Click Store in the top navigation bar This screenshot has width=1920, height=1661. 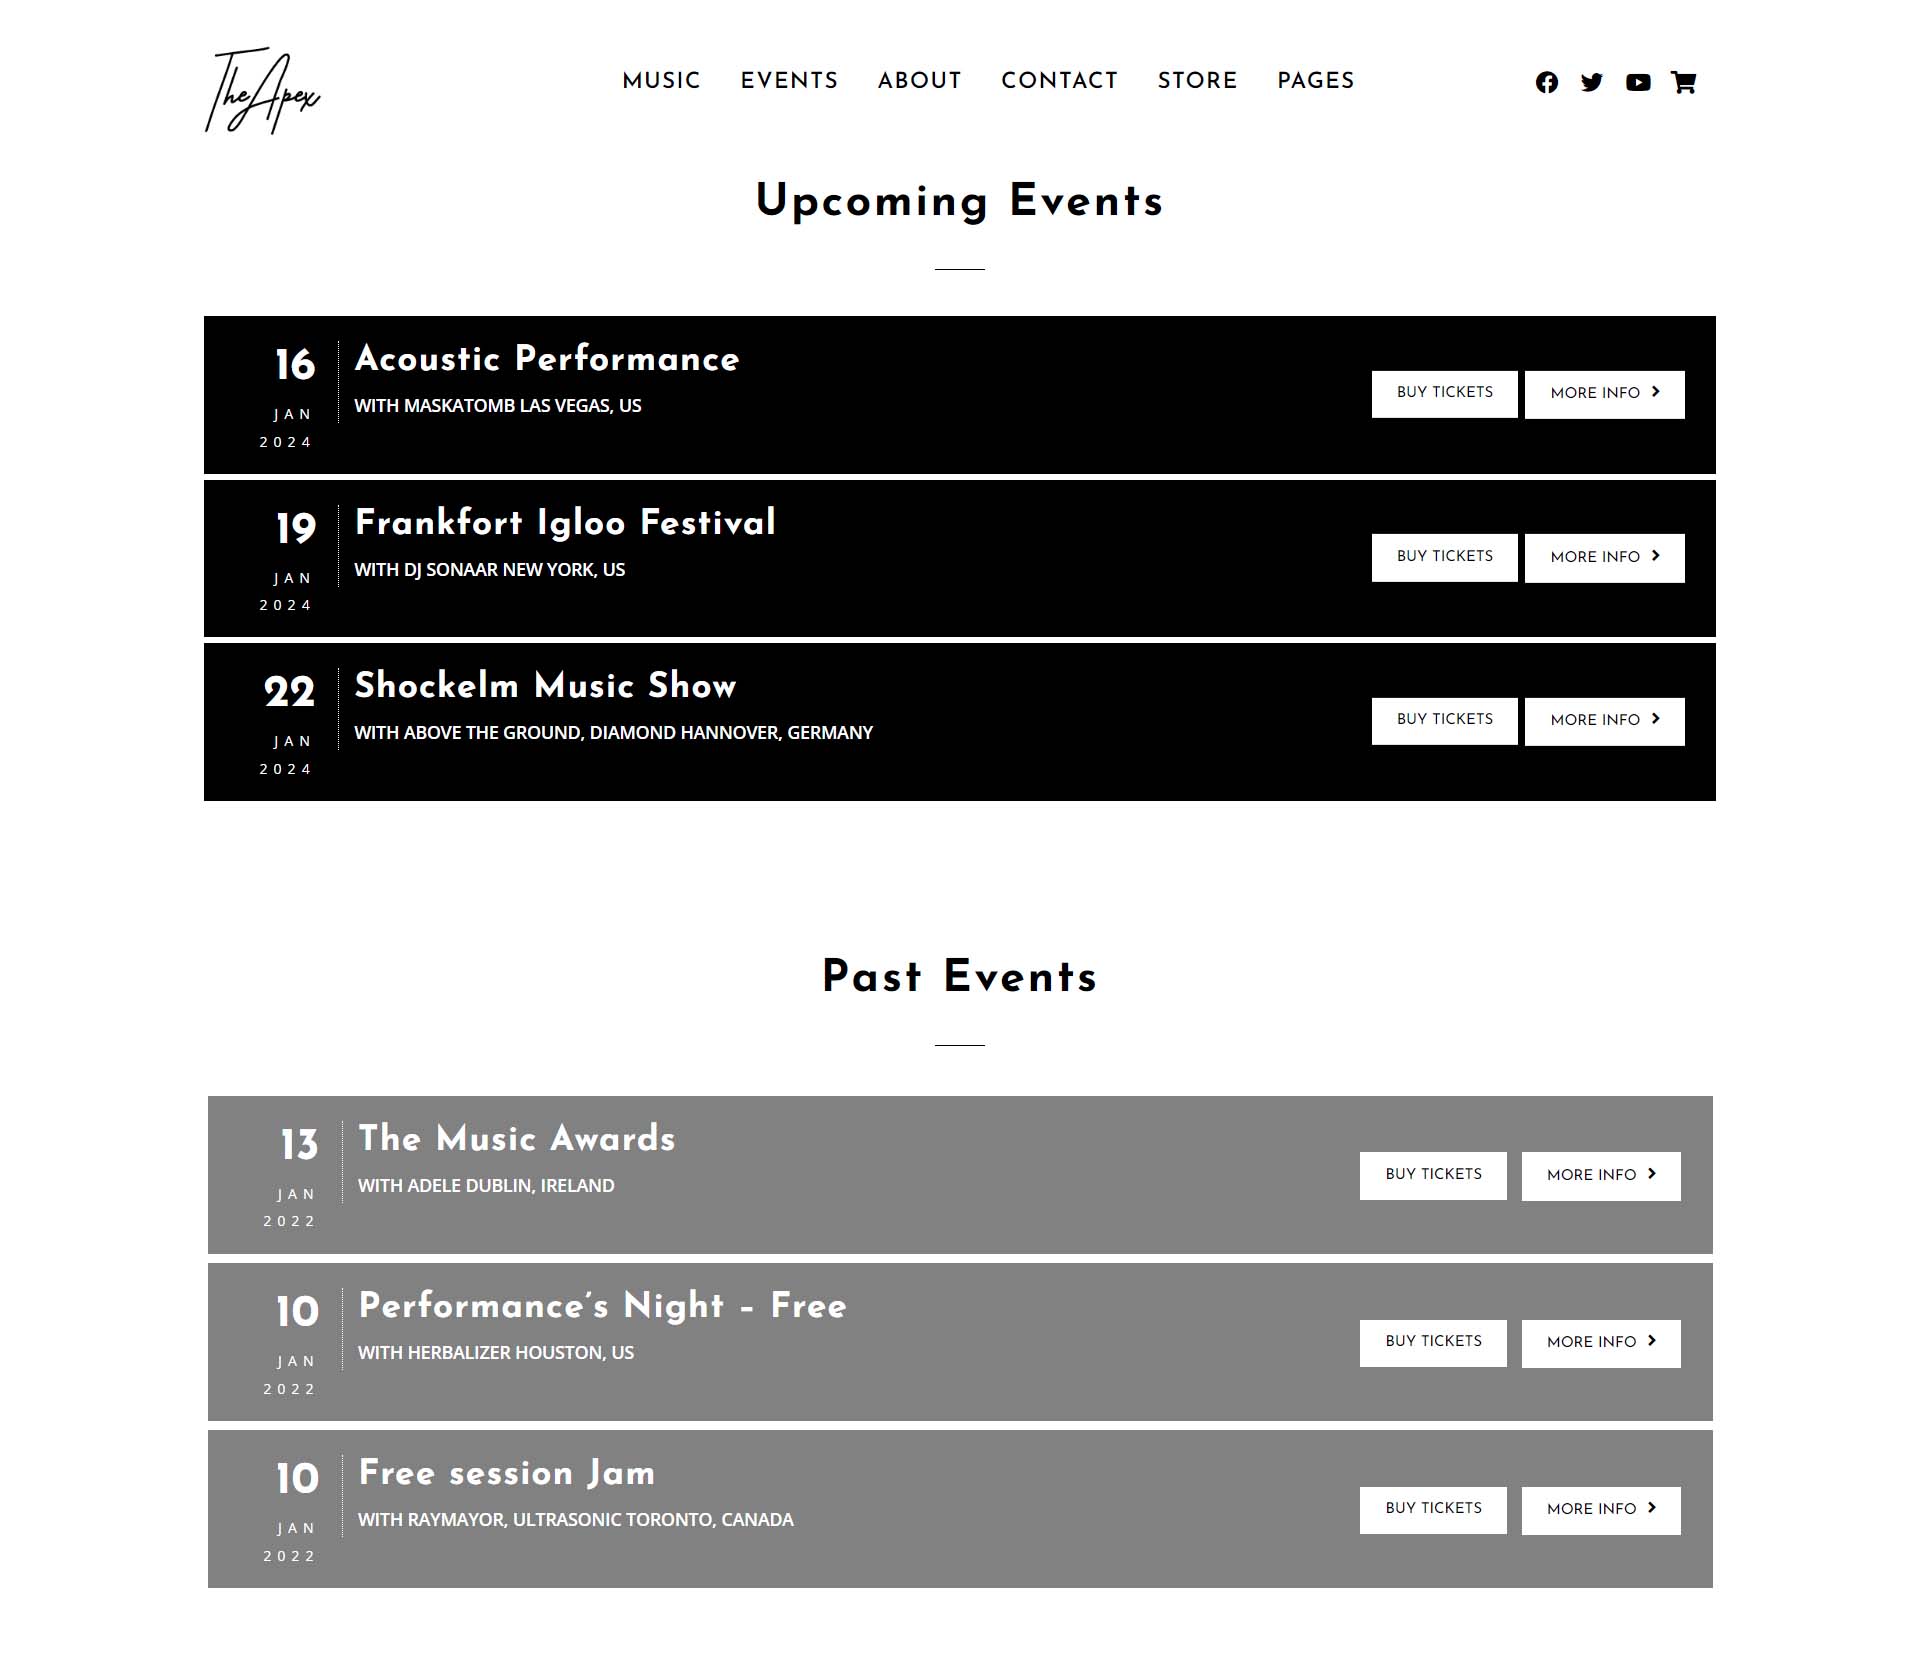[1197, 82]
